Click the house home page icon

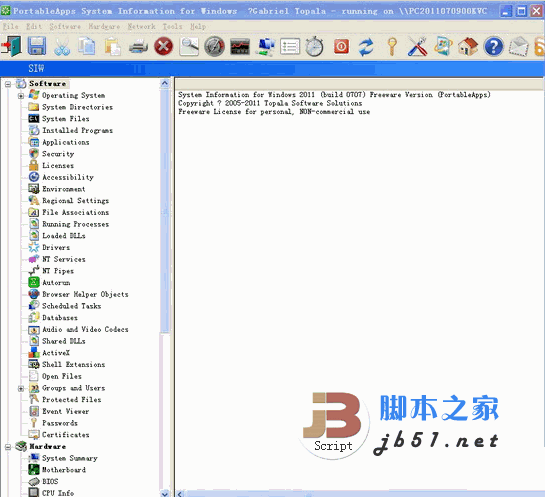(x=468, y=47)
